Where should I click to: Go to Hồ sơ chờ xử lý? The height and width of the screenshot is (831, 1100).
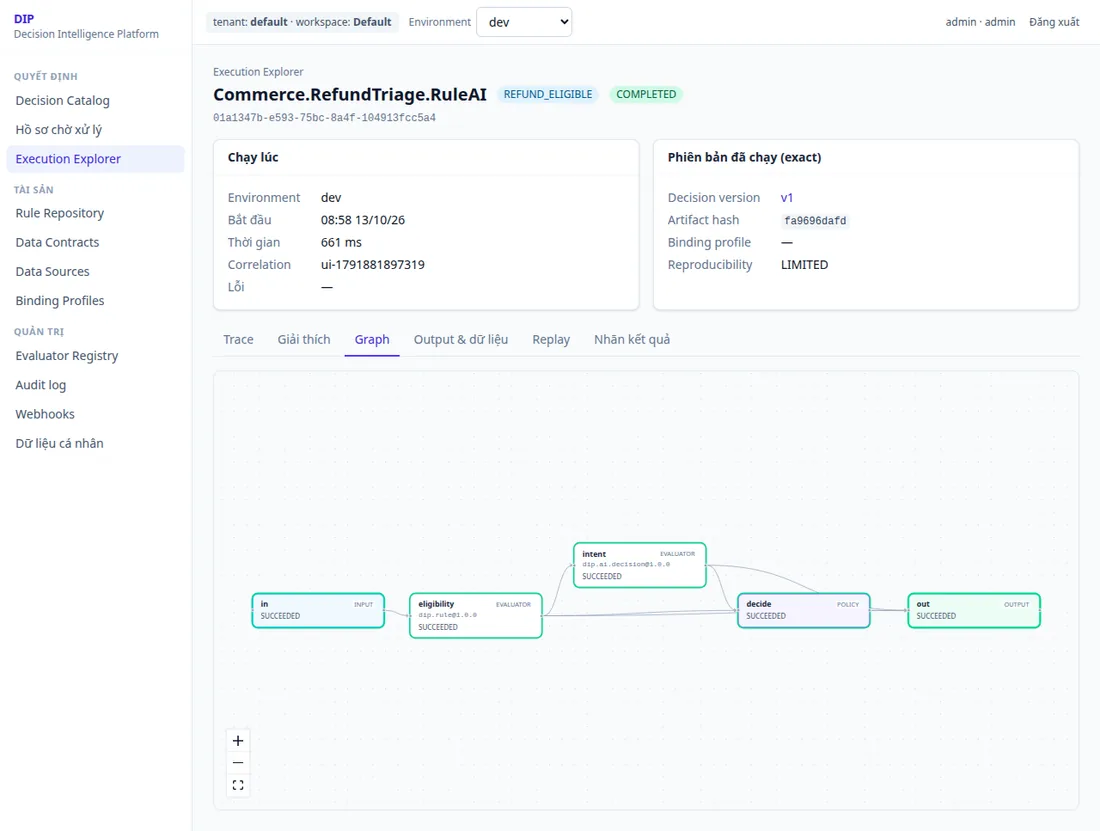pos(95,130)
